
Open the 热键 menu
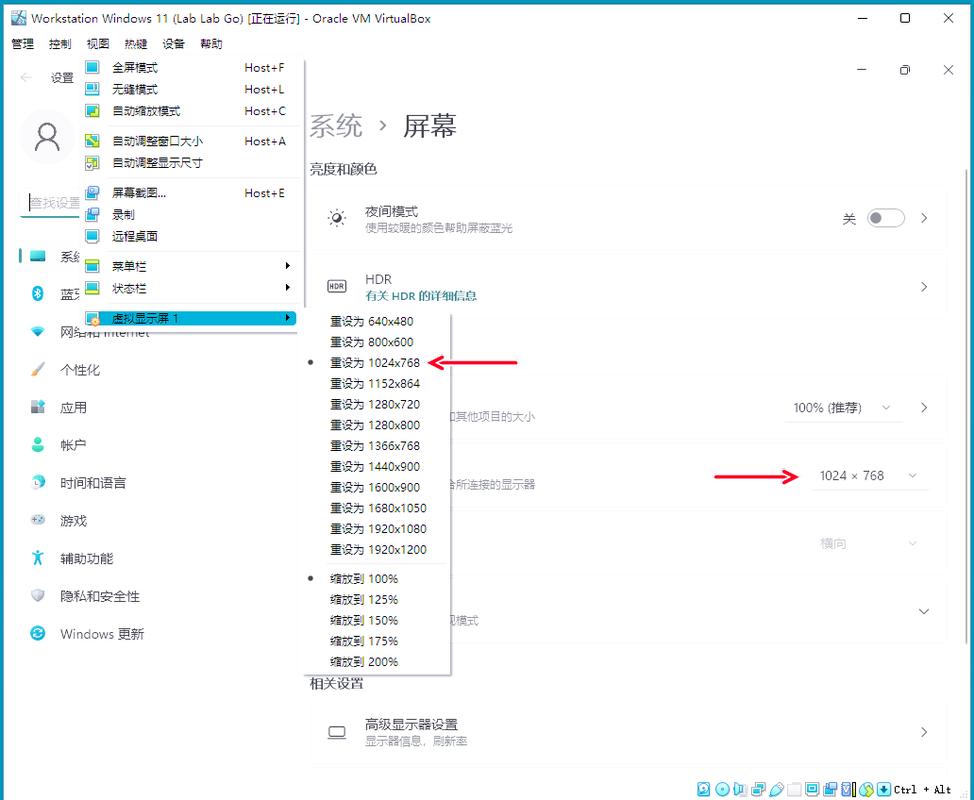pos(135,43)
